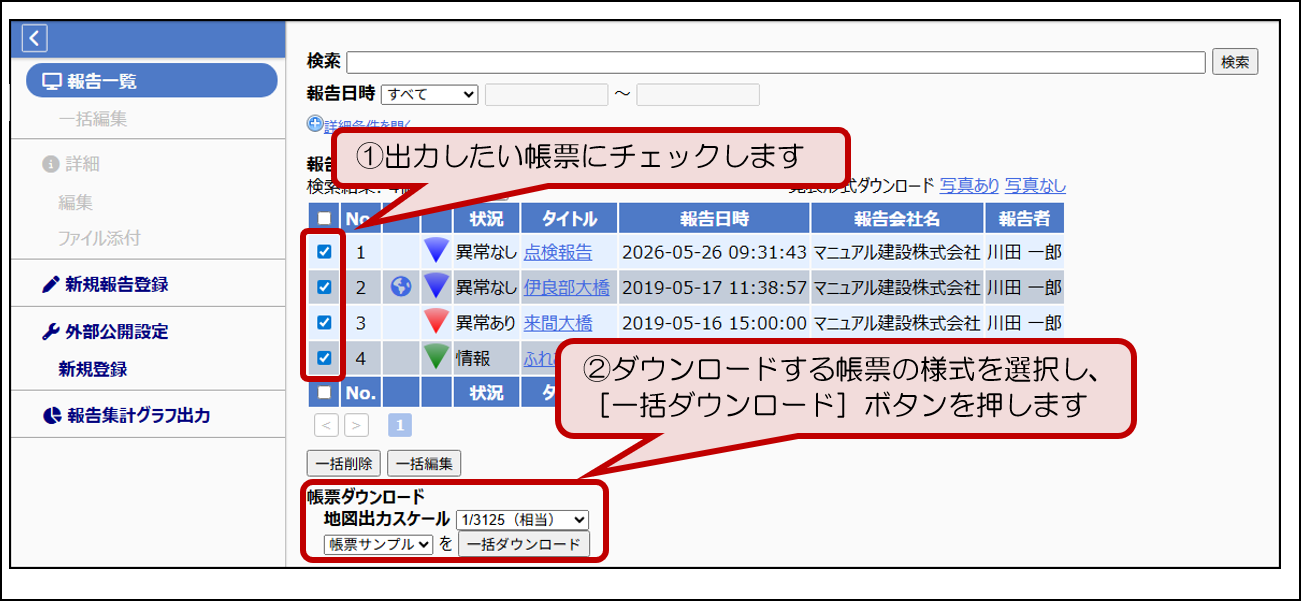Image resolution: width=1301 pixels, height=601 pixels.
Task: Open the 点検報告 report link
Action: coord(558,252)
